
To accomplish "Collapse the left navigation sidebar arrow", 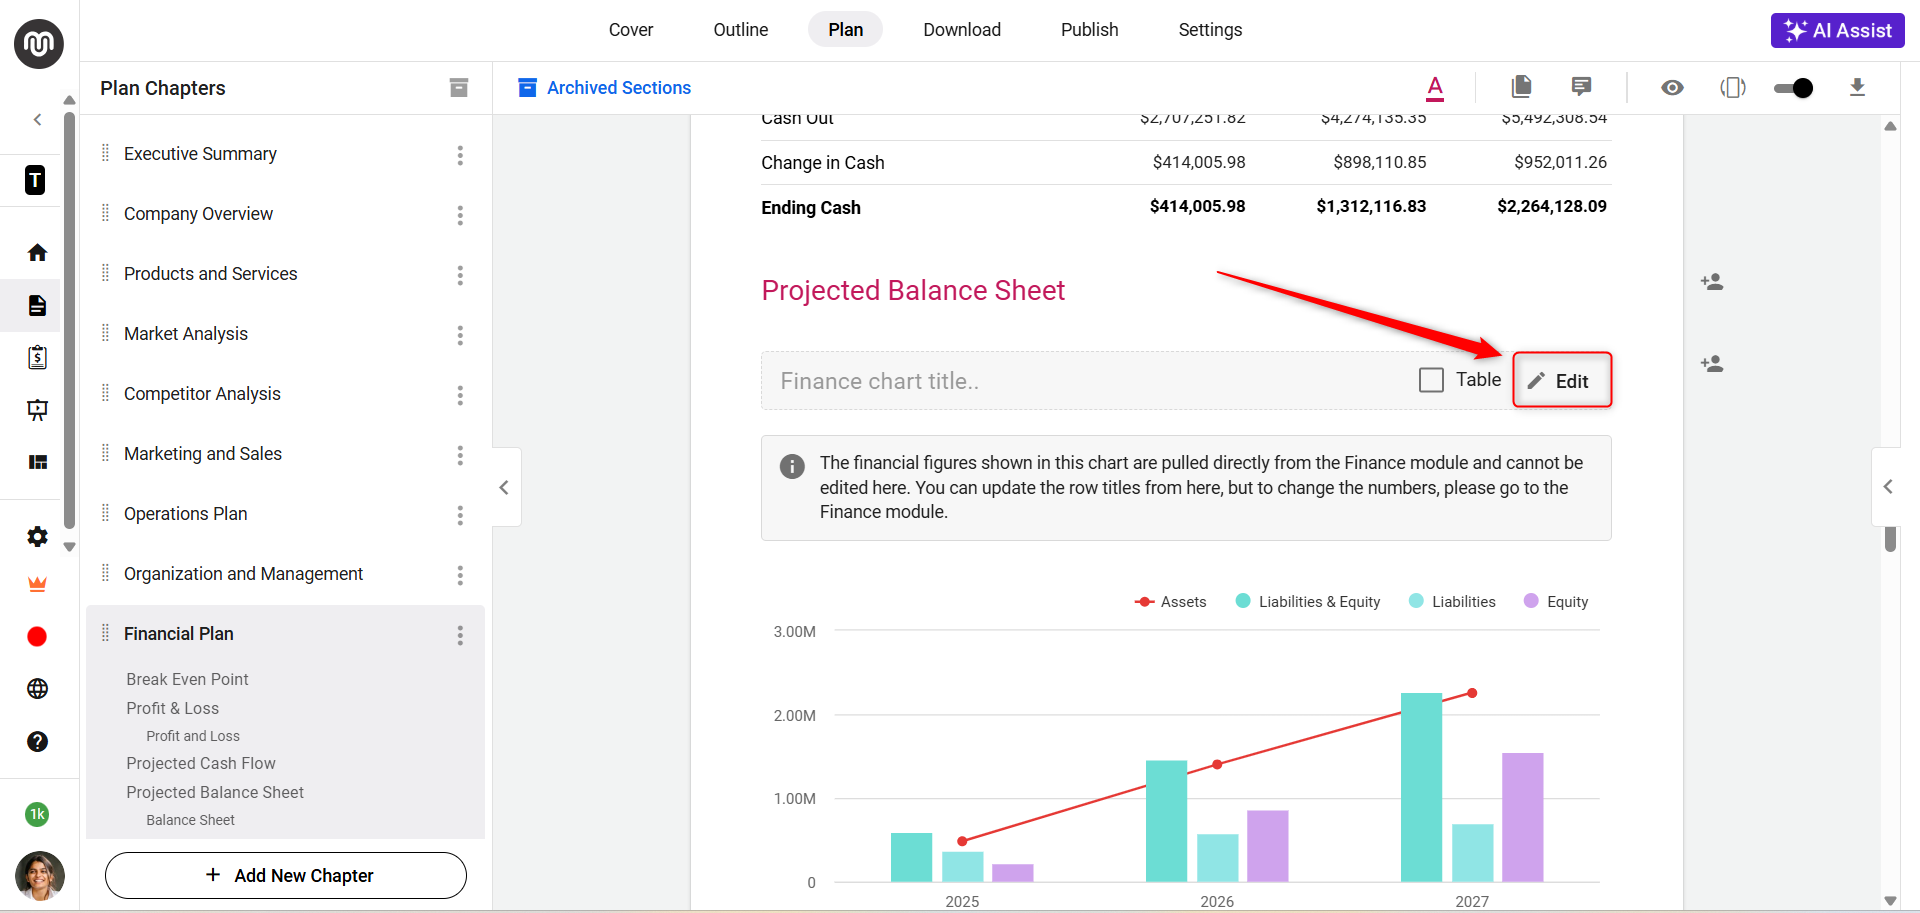I will point(38,120).
